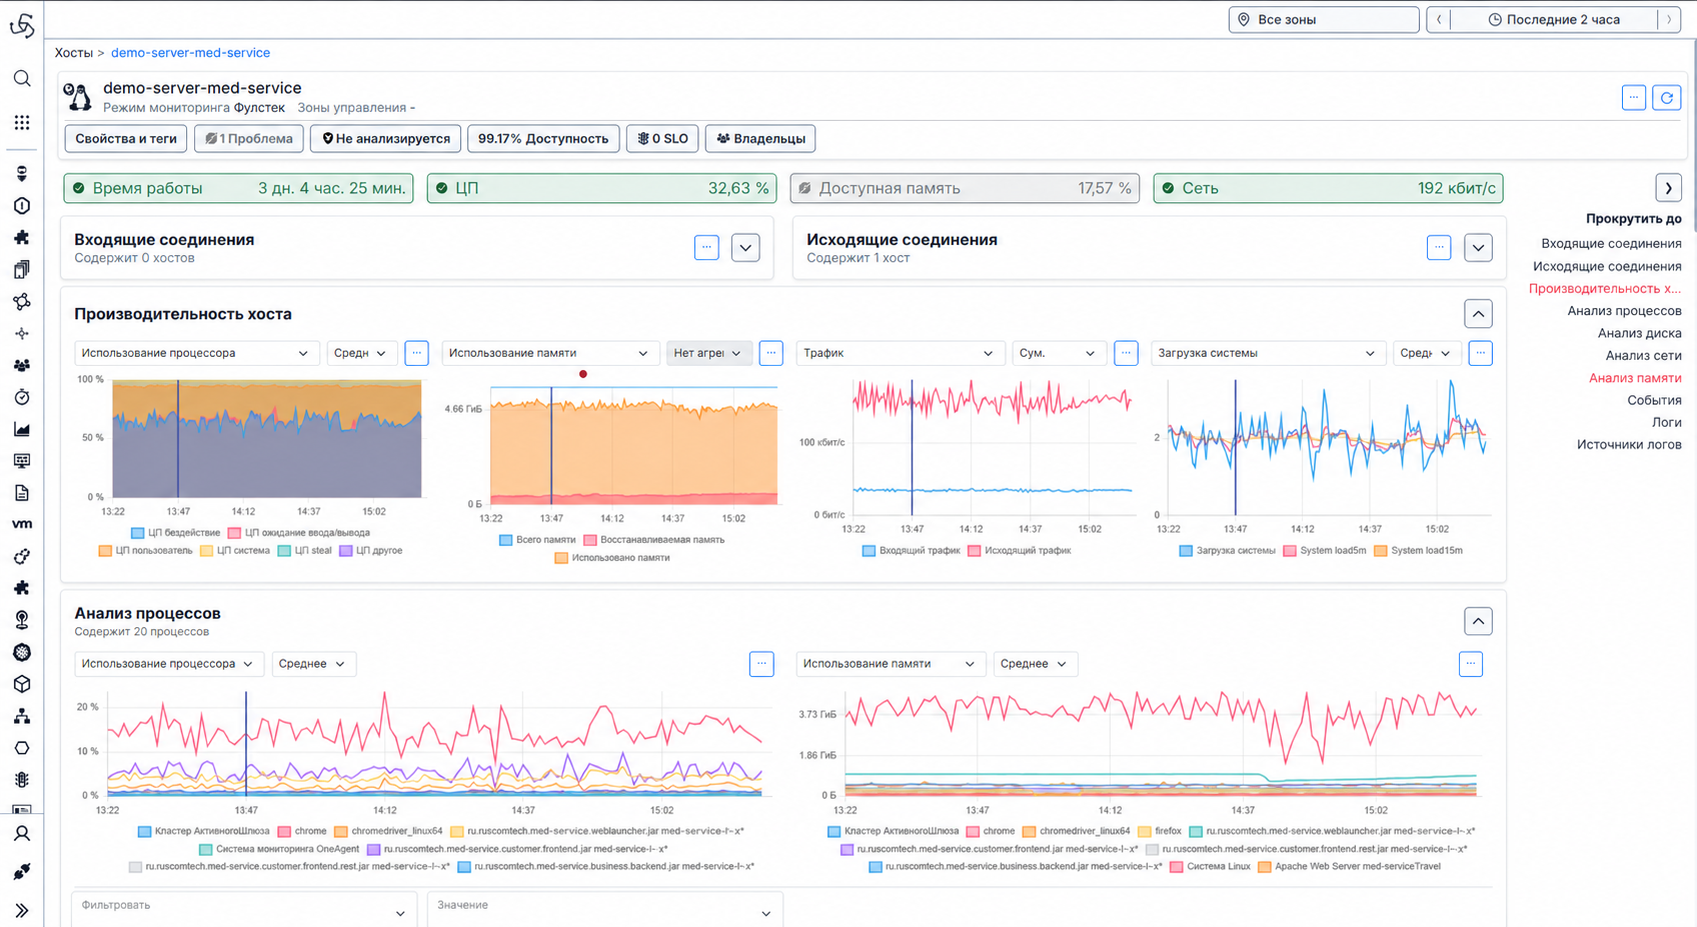The image size is (1697, 927).
Task: Open the apps grid icon in sidebar
Action: 22,122
